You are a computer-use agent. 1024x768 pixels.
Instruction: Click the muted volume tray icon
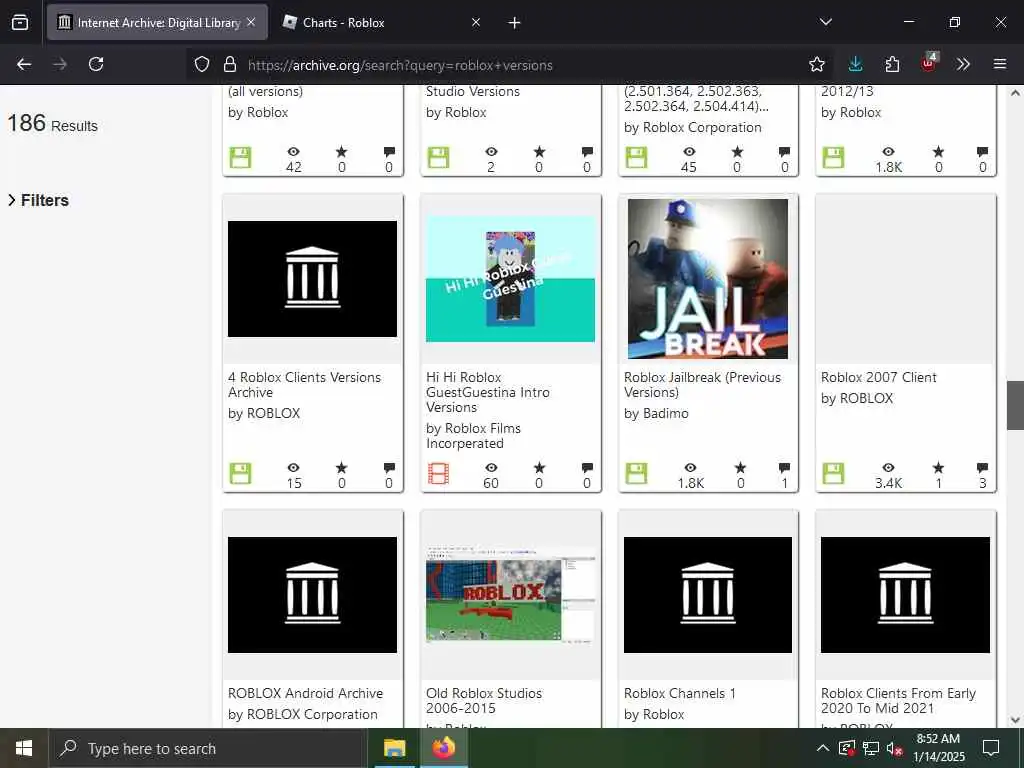[894, 748]
